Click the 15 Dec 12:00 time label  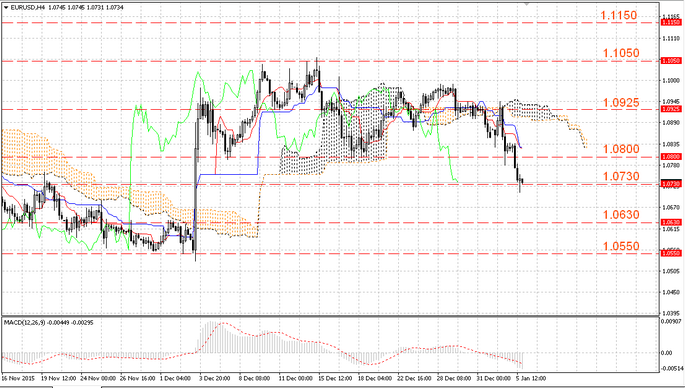coord(335,378)
